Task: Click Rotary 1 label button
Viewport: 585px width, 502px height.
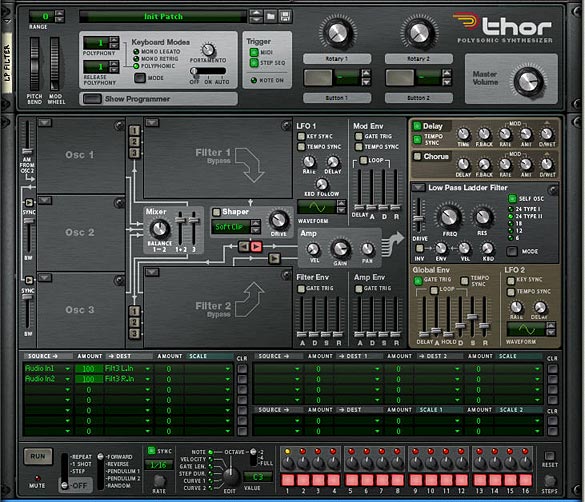Action: click(337, 59)
